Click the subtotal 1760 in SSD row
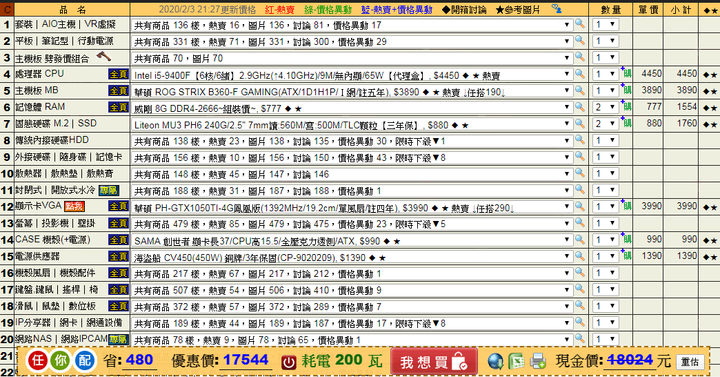This screenshot has width=720, height=377. 686,123
